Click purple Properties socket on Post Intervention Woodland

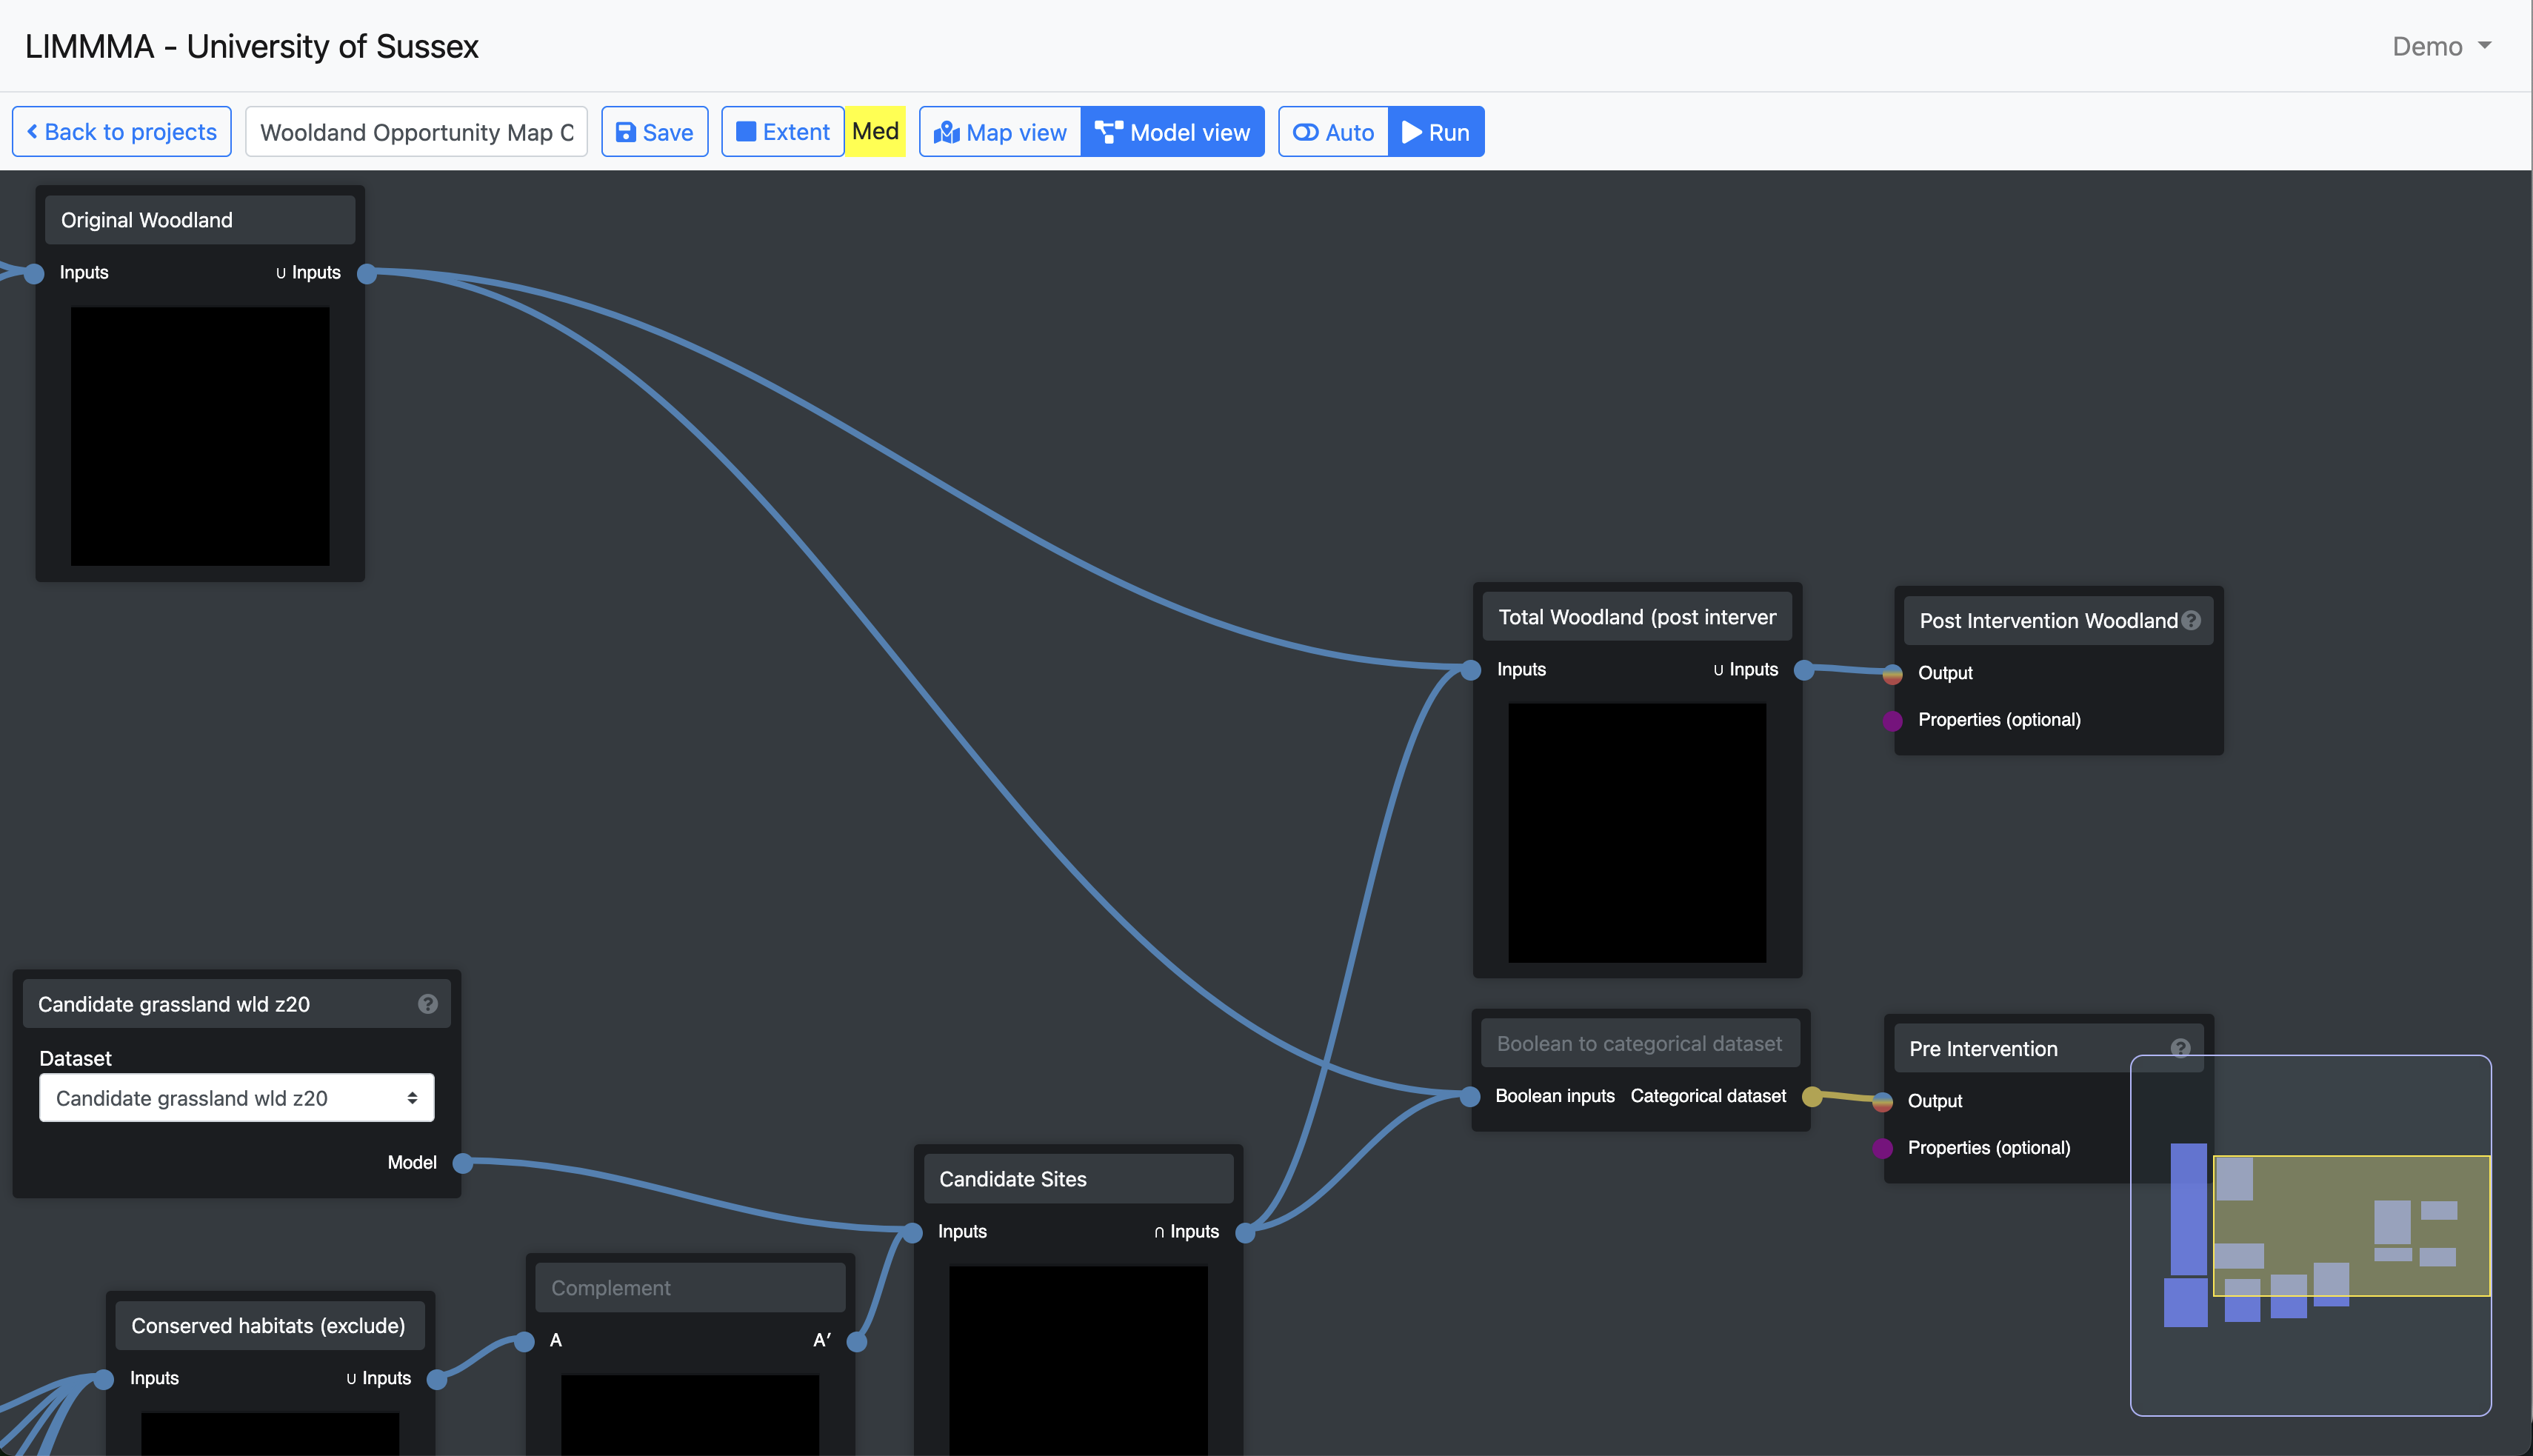coord(1892,720)
